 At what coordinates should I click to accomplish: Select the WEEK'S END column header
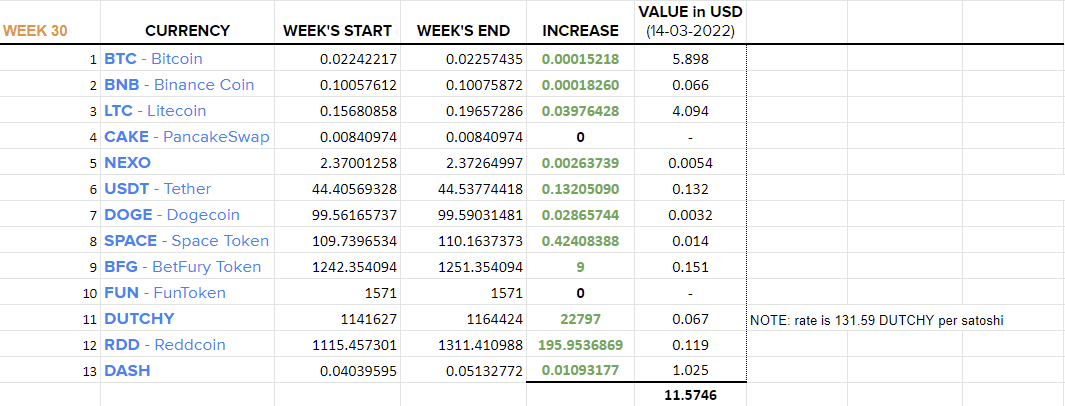pyautogui.click(x=463, y=31)
